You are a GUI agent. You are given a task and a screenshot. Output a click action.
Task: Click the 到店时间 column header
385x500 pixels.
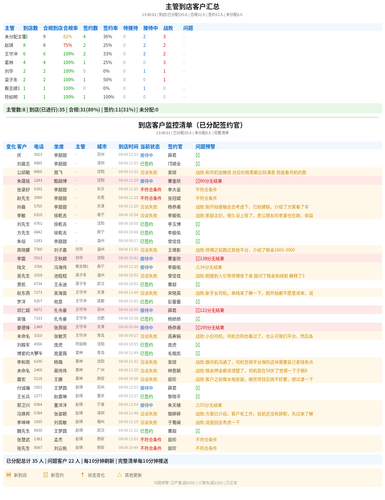128,147
